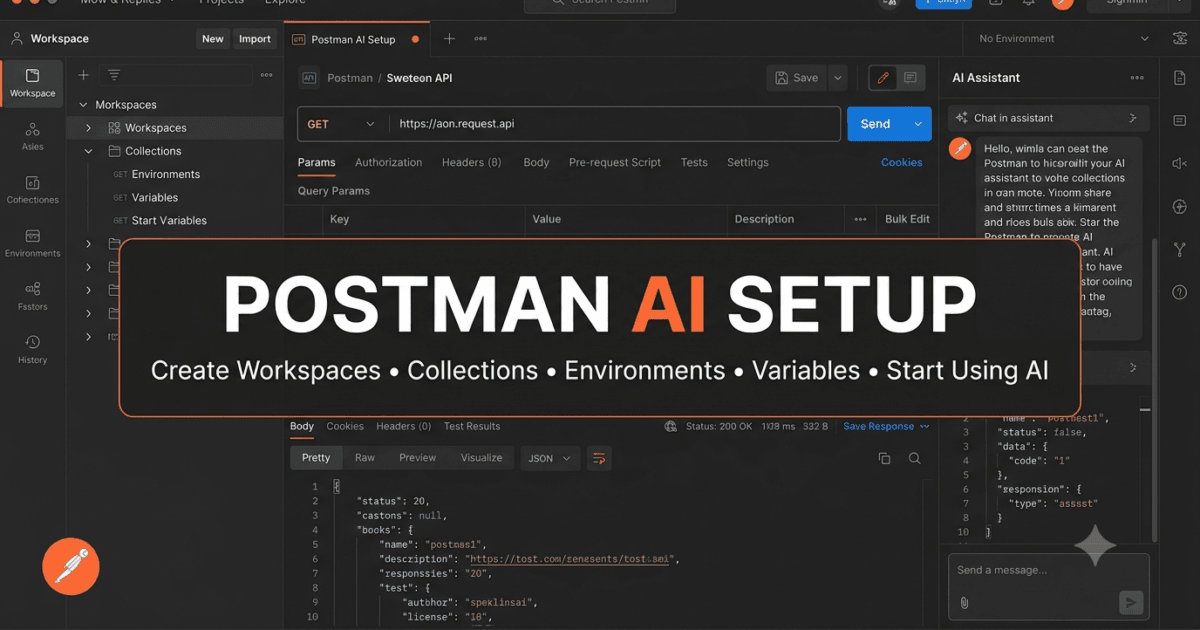Open the dropdown arrow next to Save
Image resolution: width=1200 pixels, height=630 pixels.
(x=838, y=78)
